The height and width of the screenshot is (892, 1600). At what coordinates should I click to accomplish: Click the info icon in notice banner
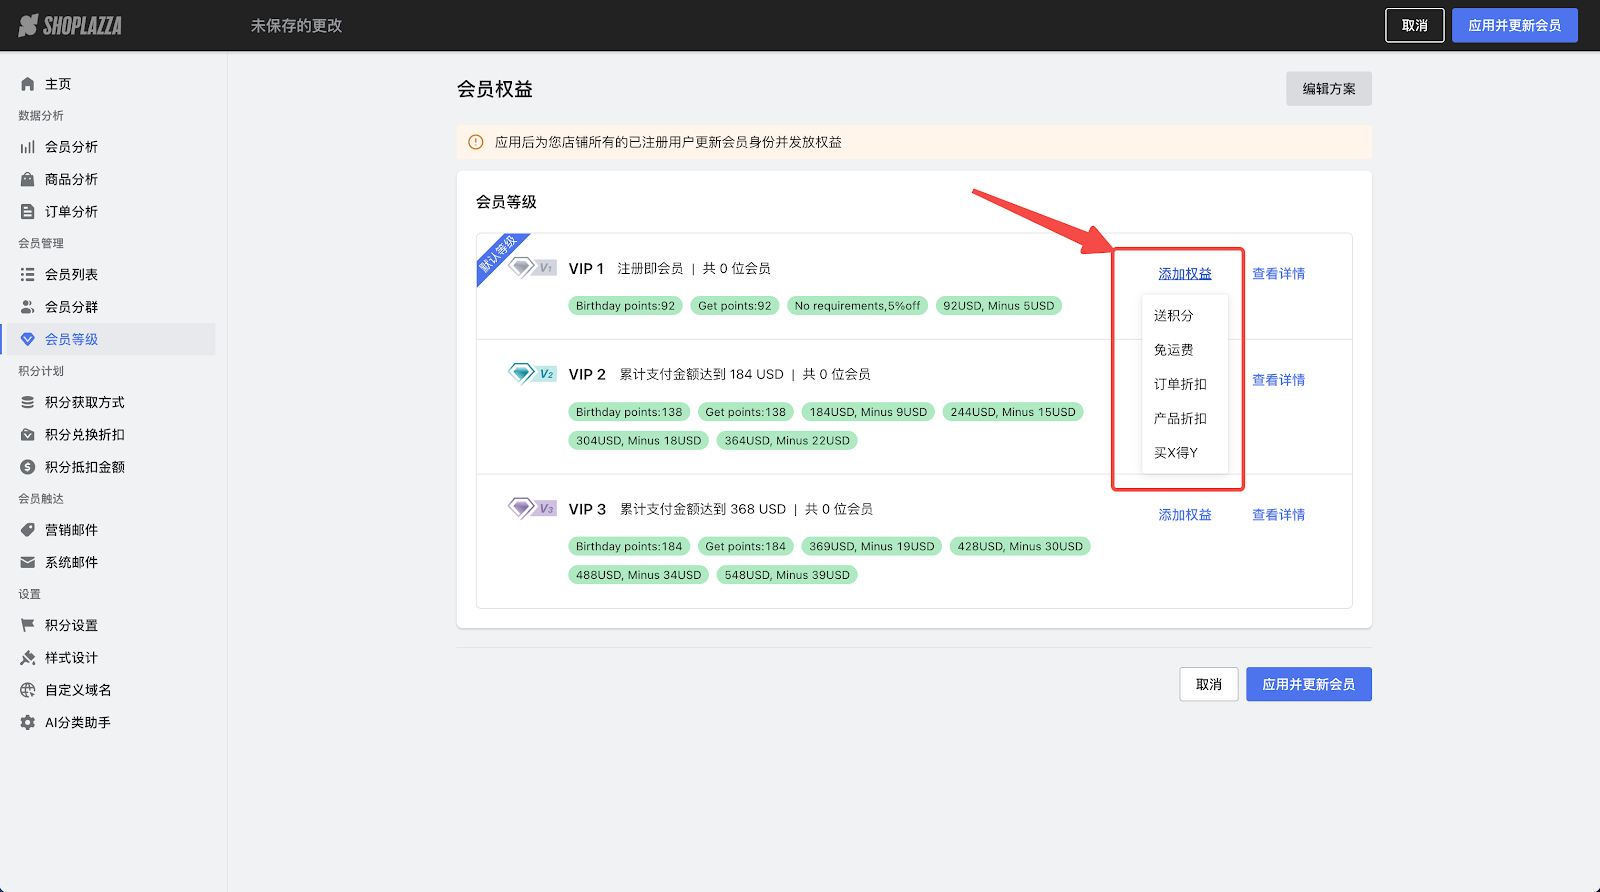(x=476, y=142)
